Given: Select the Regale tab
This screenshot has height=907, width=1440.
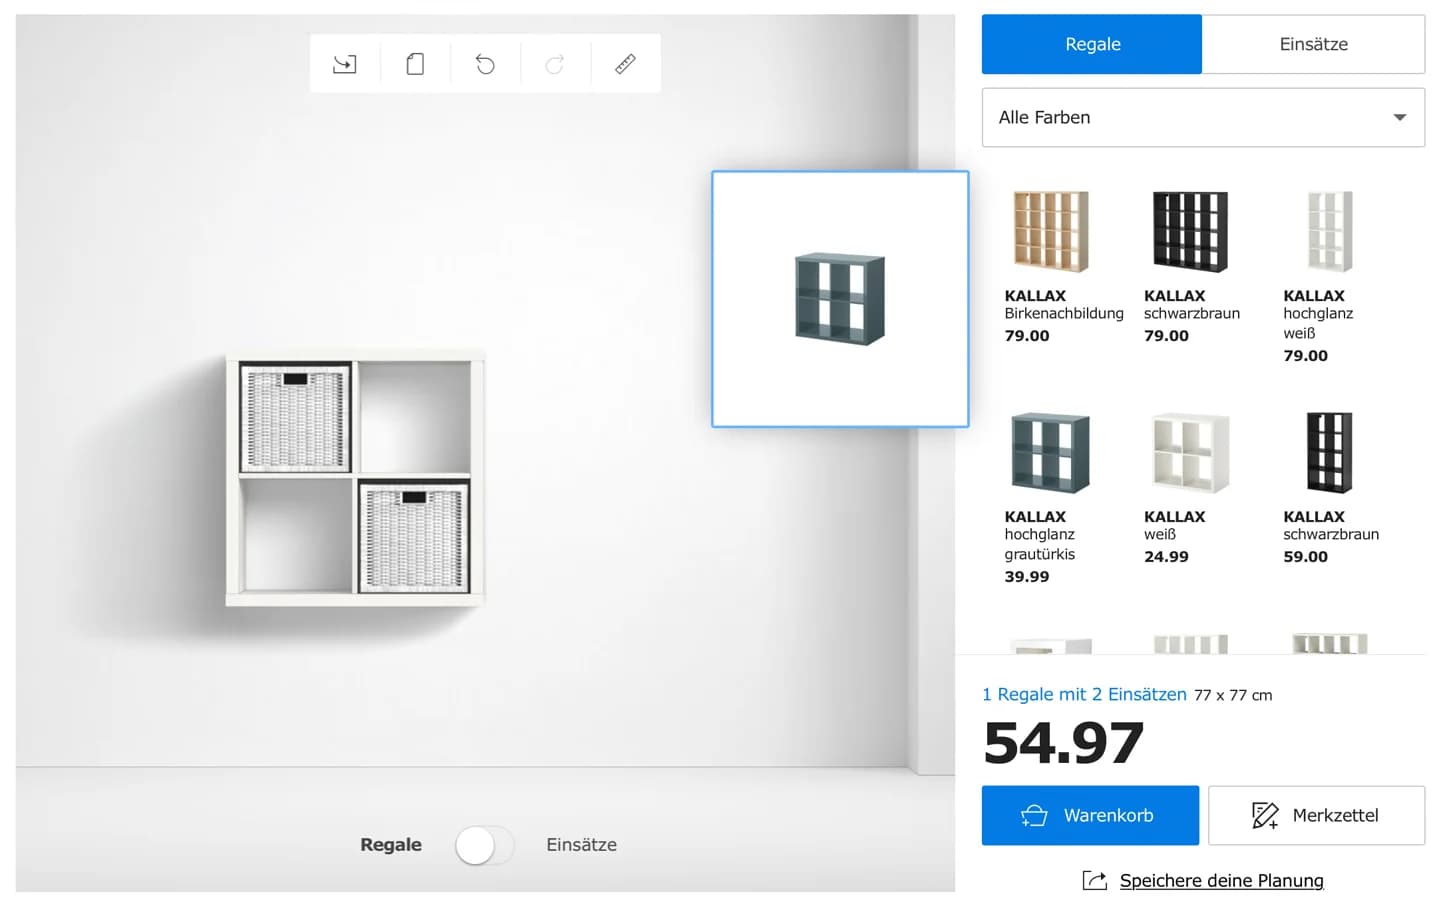Looking at the screenshot, I should (x=1092, y=44).
